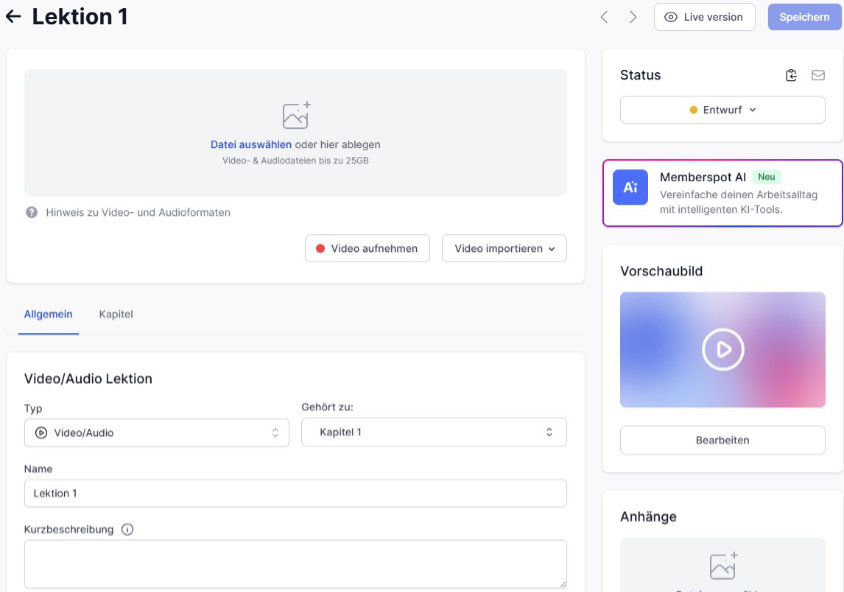Click the Vorschaubild thumbnail image
The width and height of the screenshot is (844, 592).
(x=722, y=349)
